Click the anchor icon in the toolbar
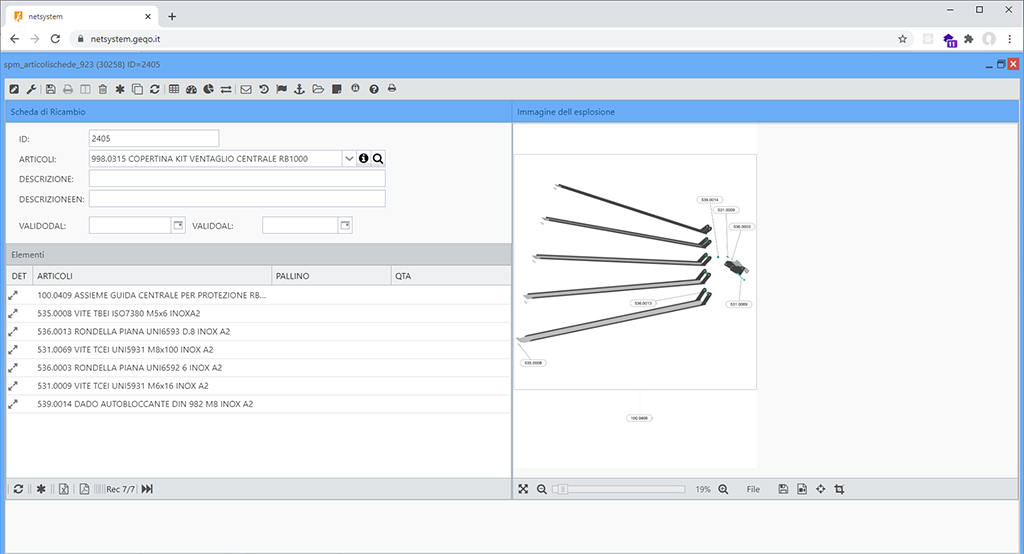Viewport: 1024px width, 554px height. coord(299,89)
